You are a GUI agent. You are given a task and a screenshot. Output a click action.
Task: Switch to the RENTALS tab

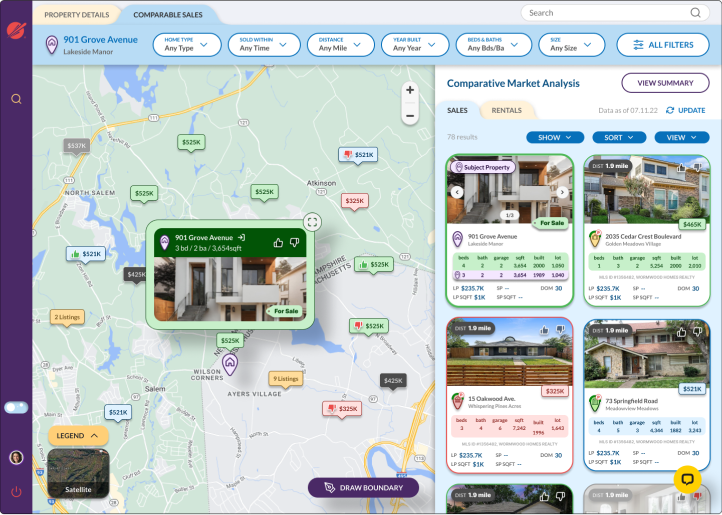507,111
